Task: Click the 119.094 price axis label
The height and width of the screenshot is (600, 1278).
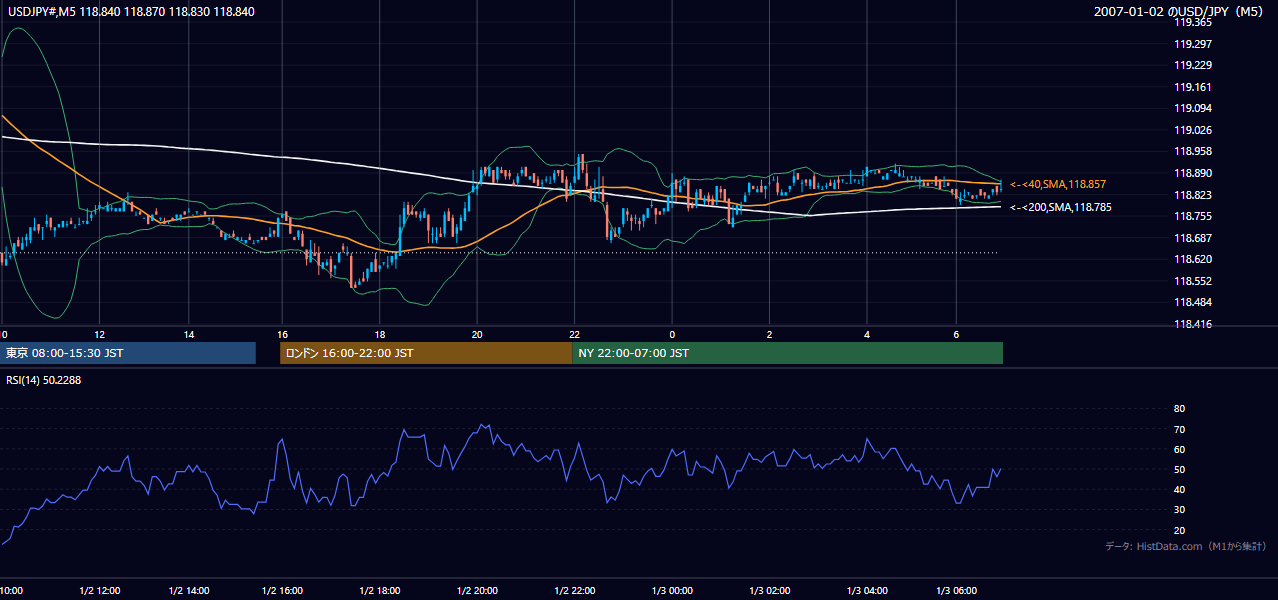Action: 1193,108
